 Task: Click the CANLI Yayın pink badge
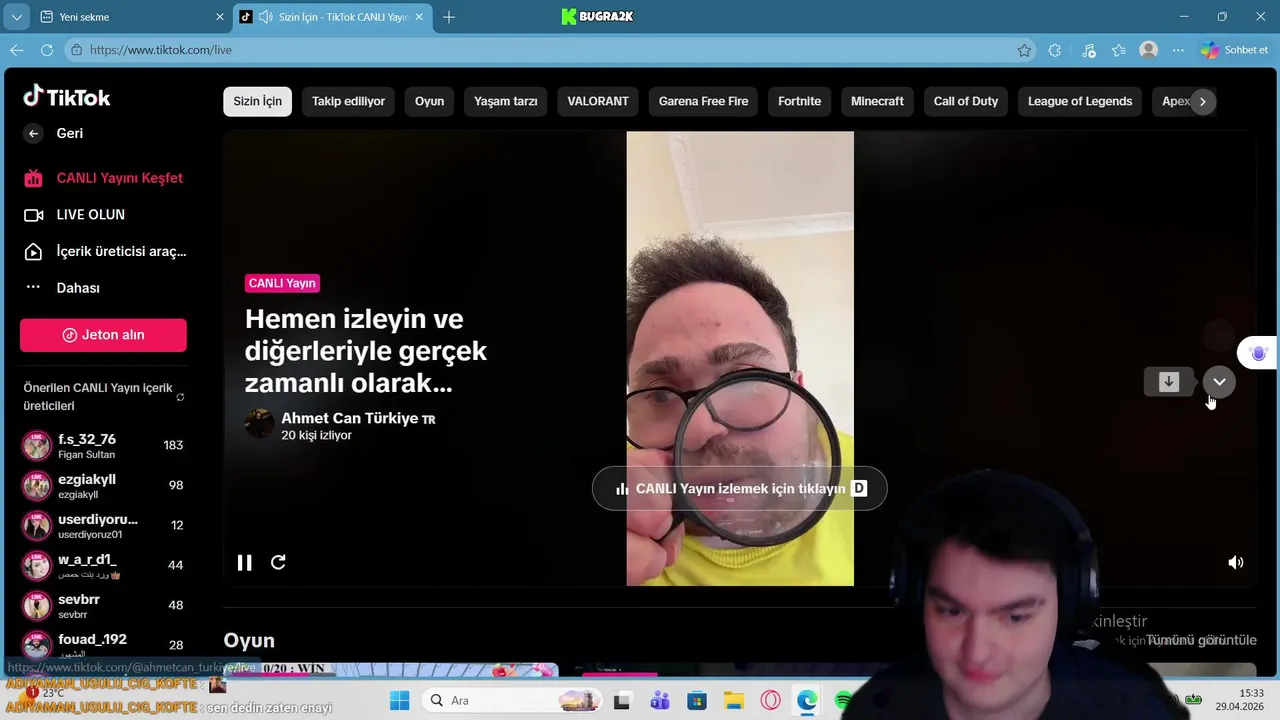point(282,283)
